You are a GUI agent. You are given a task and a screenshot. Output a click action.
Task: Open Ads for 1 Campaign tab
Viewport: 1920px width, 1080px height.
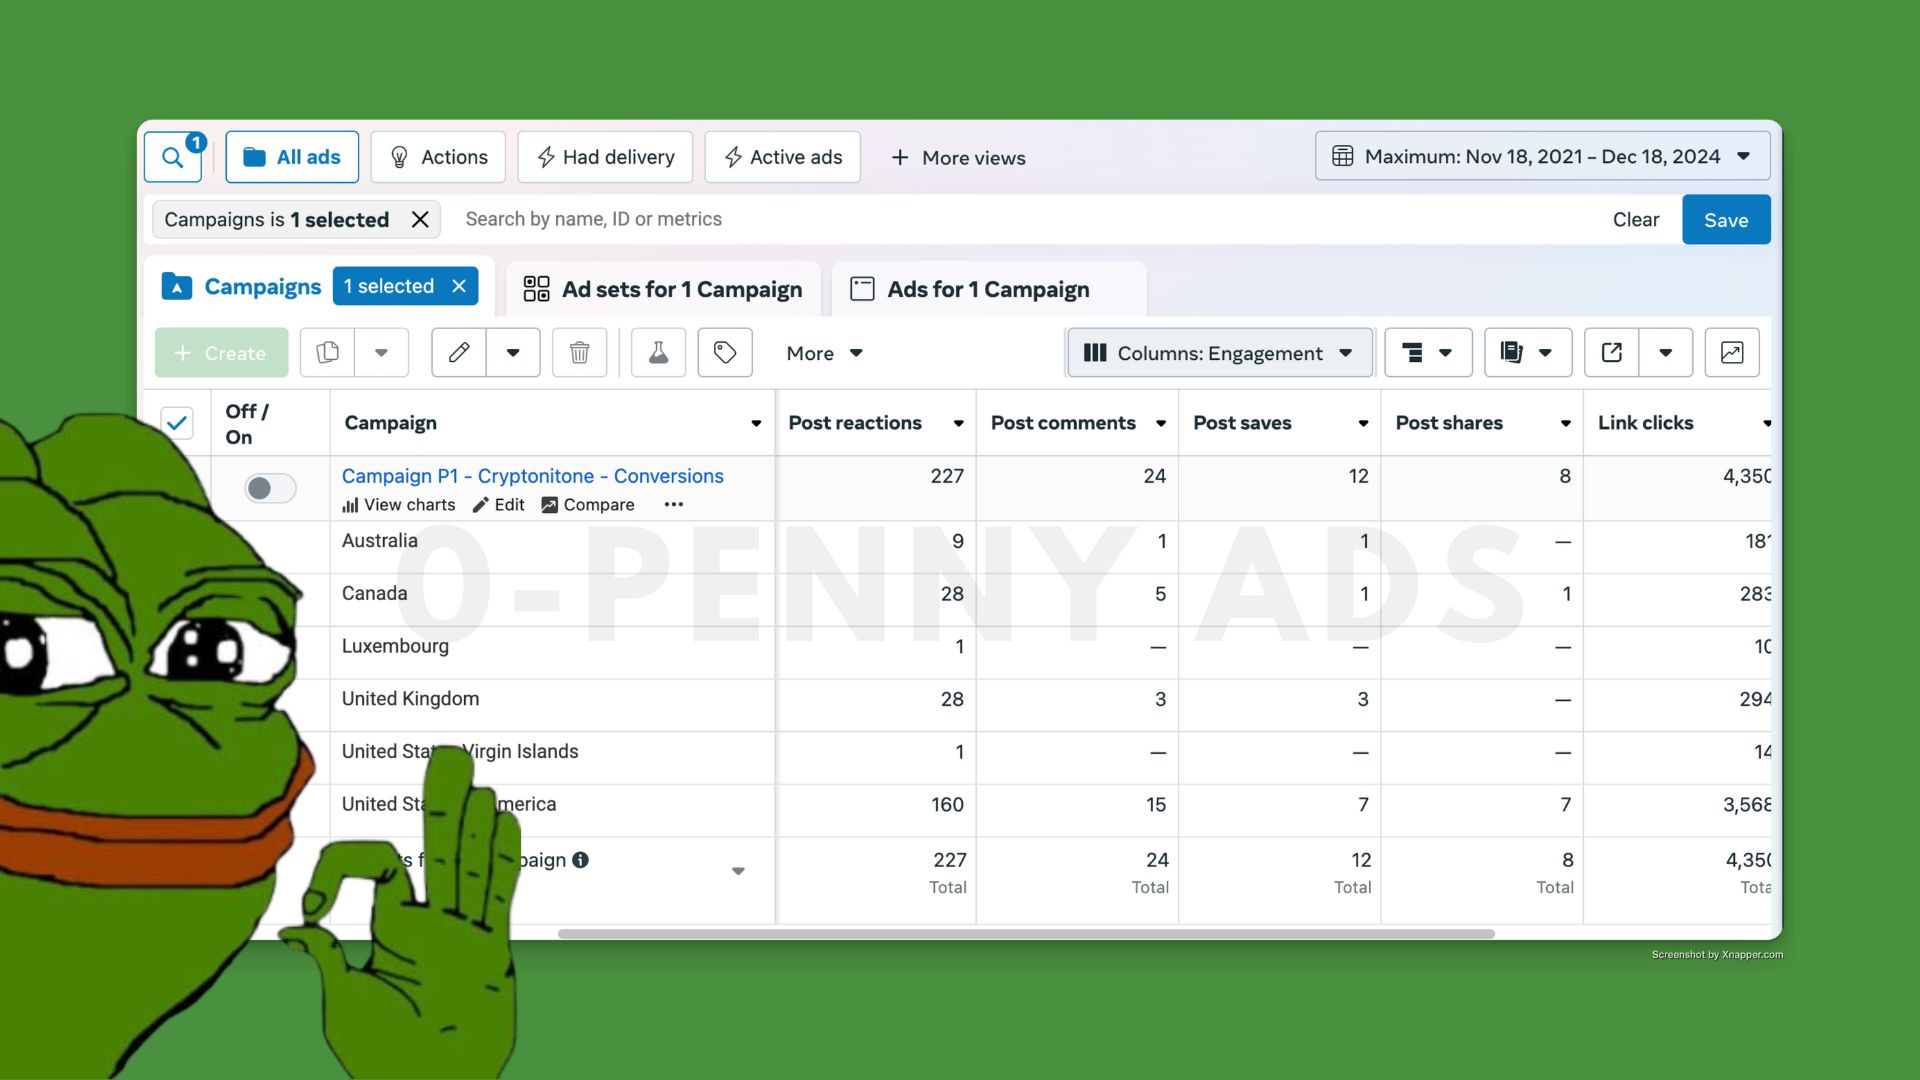click(x=988, y=289)
